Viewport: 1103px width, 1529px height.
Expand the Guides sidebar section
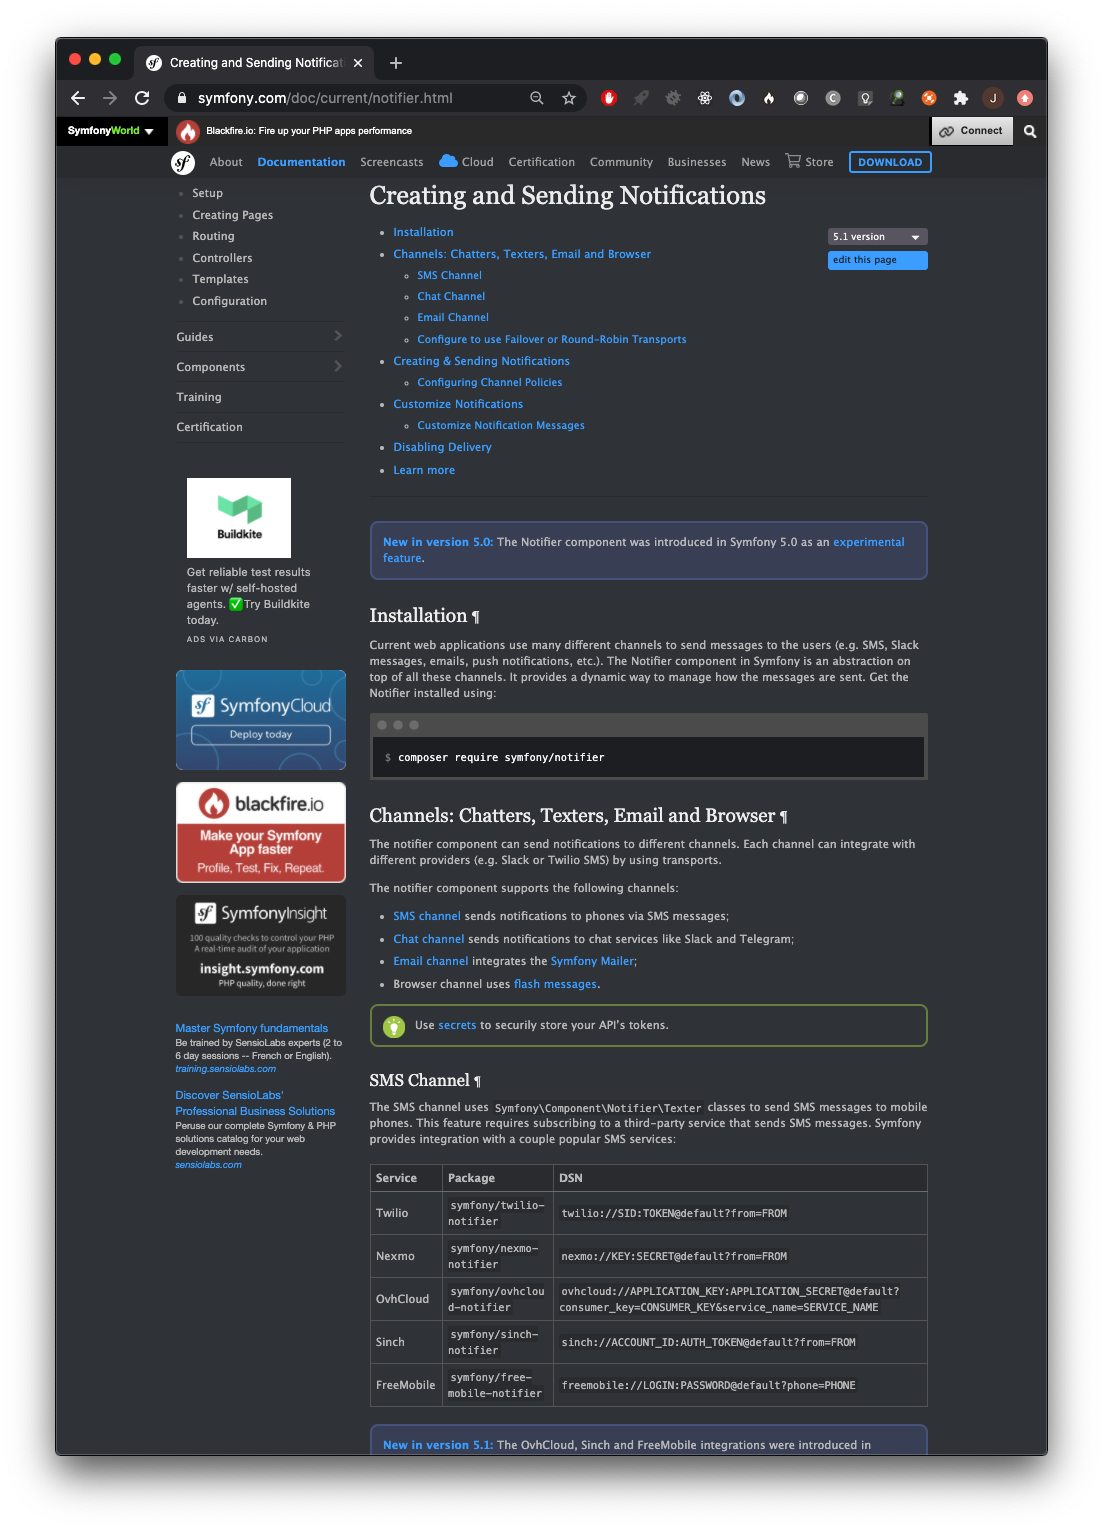pyautogui.click(x=260, y=337)
